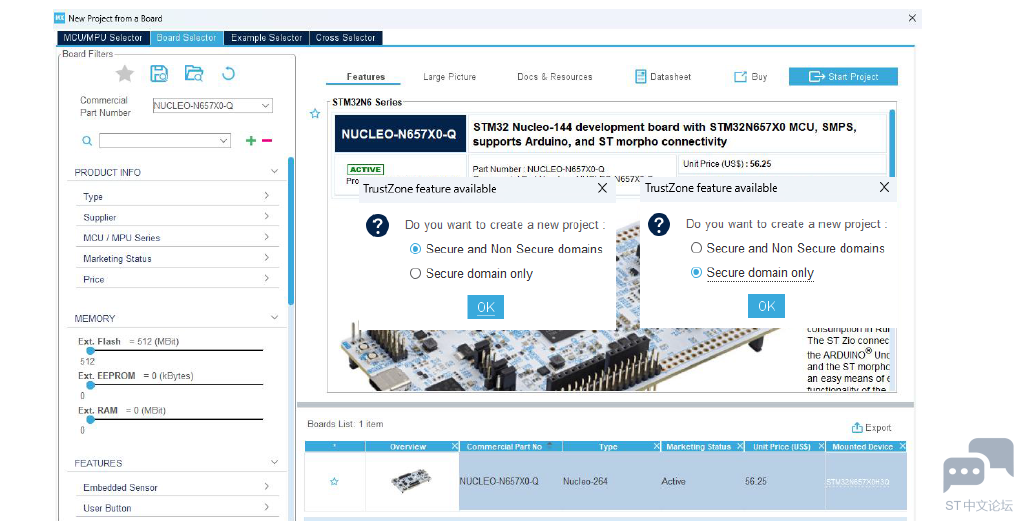Select Secure domain only in left dialog
This screenshot has height=521, width=1022.
point(415,274)
